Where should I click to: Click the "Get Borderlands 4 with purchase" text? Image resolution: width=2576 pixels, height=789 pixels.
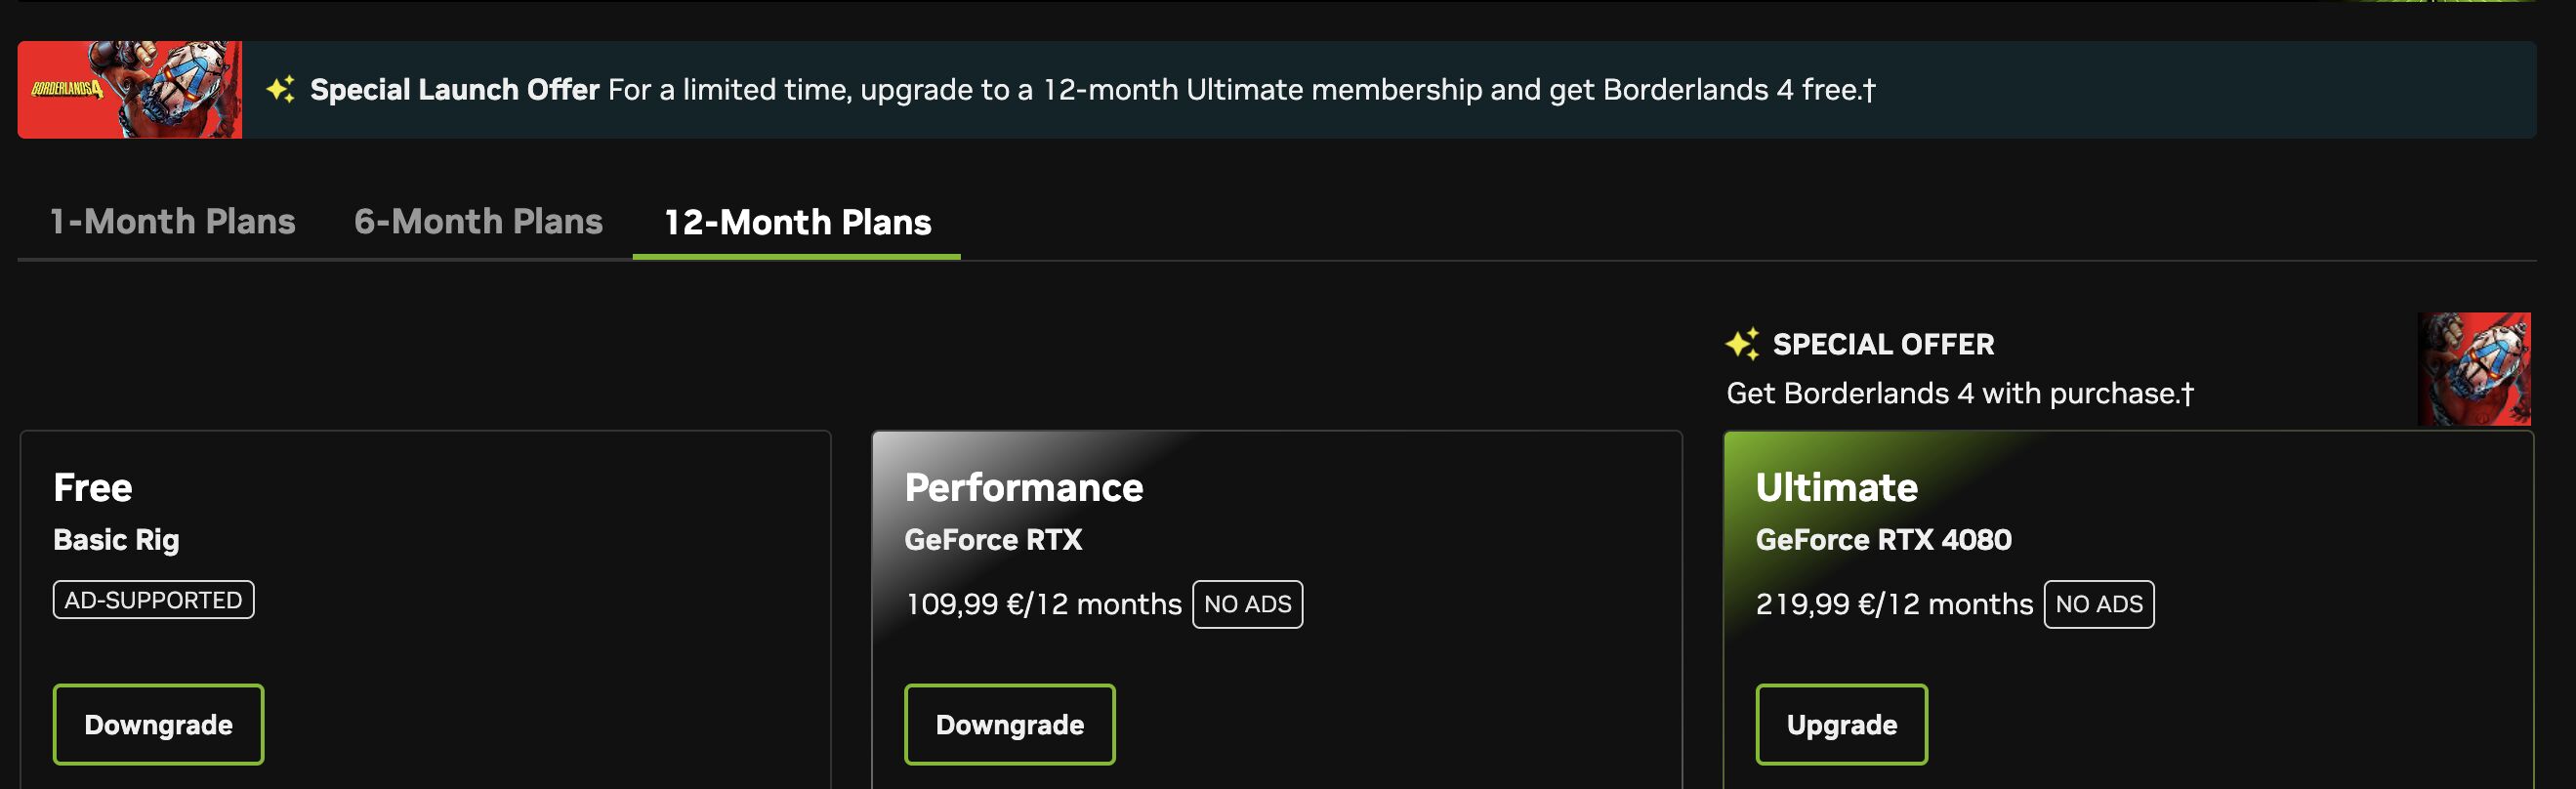(x=1959, y=393)
